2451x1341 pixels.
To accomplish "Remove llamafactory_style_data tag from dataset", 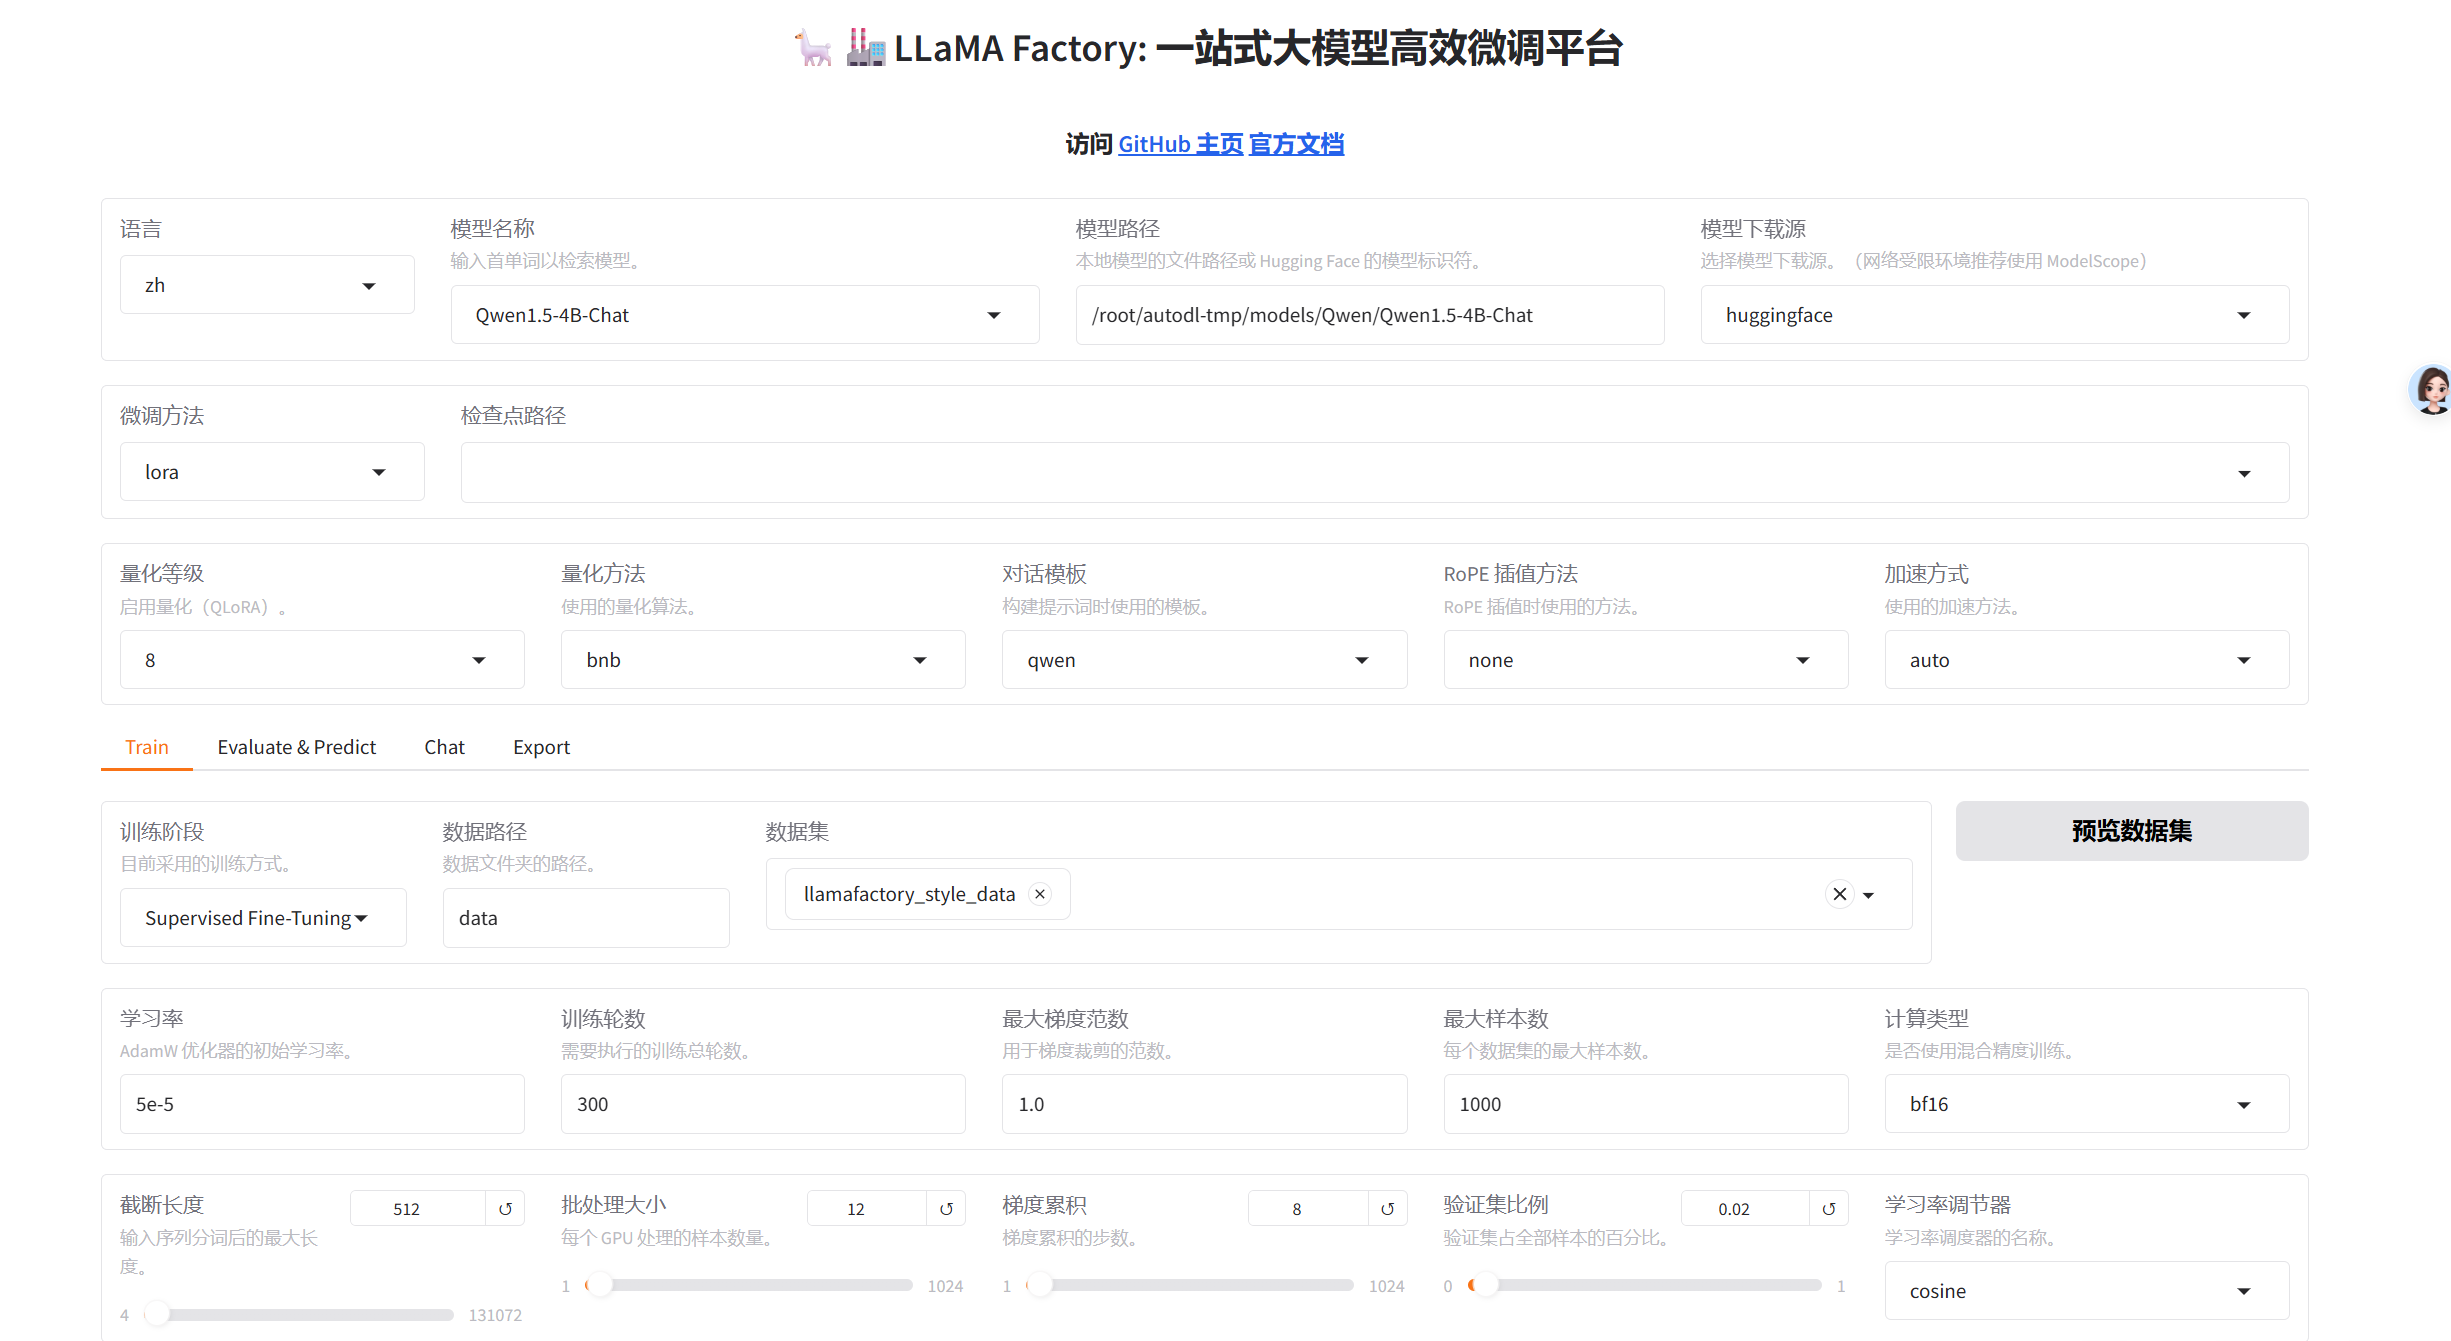I will click(1040, 894).
